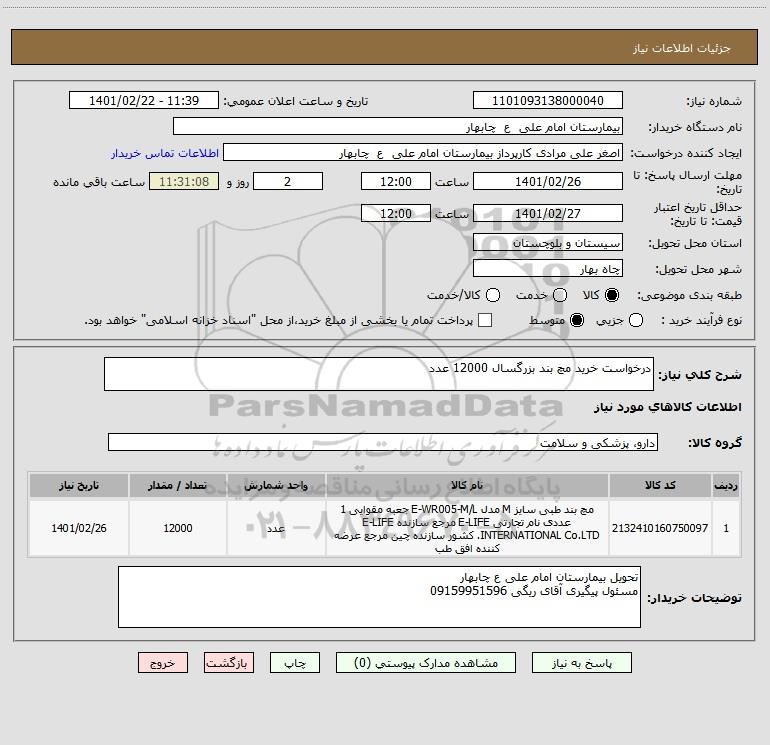The width and height of the screenshot is (770, 745).
Task: Click the request creator field اصغر علی مرادی
Action: click(x=423, y=153)
